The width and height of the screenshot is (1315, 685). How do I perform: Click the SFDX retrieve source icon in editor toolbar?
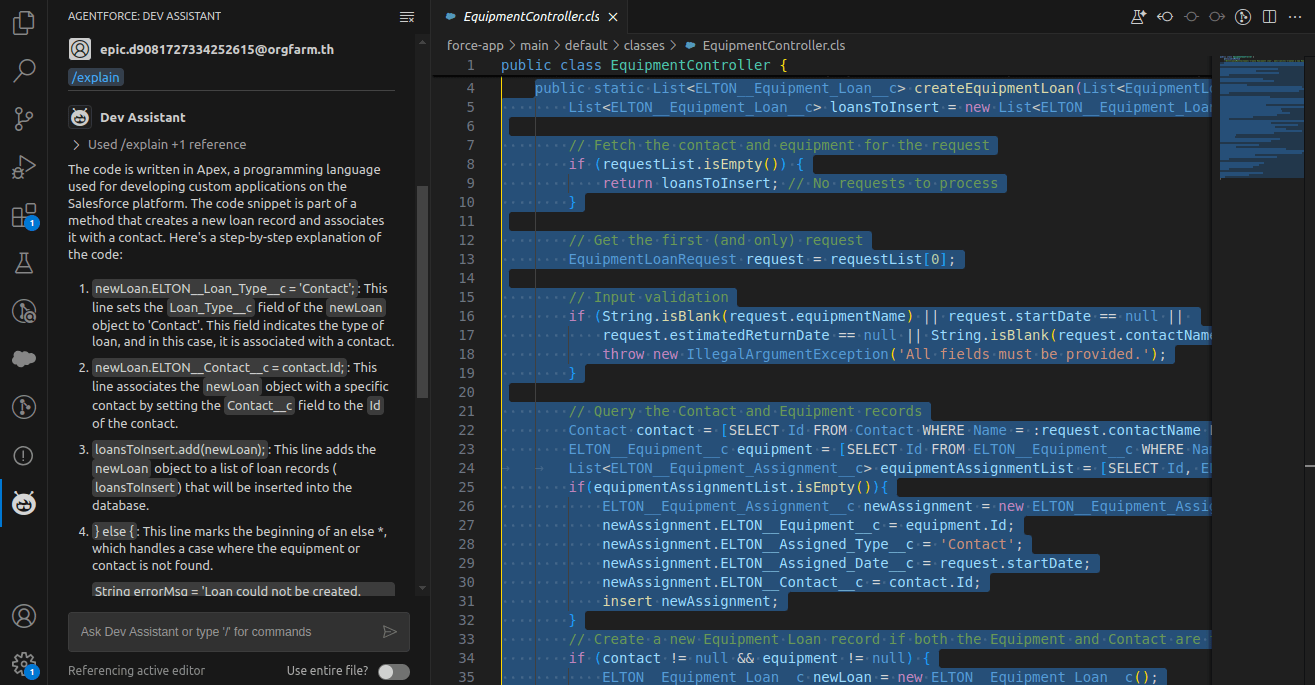coord(1165,16)
